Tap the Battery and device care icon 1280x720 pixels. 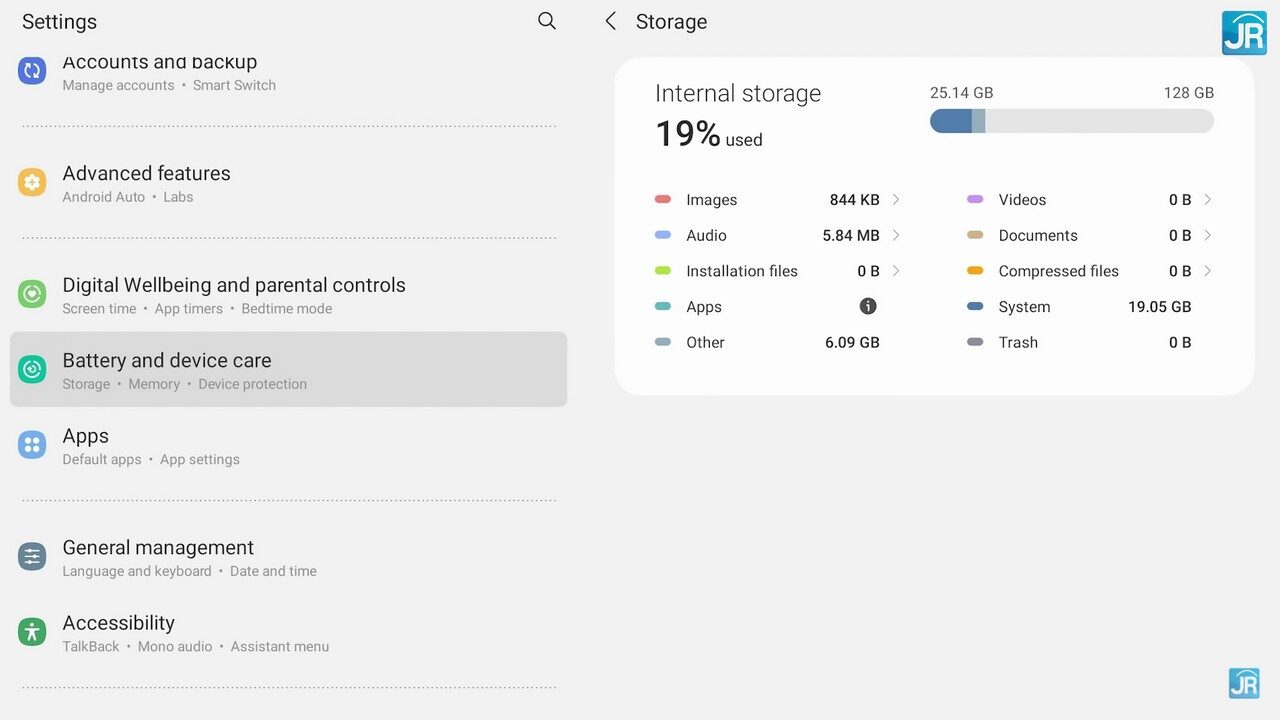[32, 370]
